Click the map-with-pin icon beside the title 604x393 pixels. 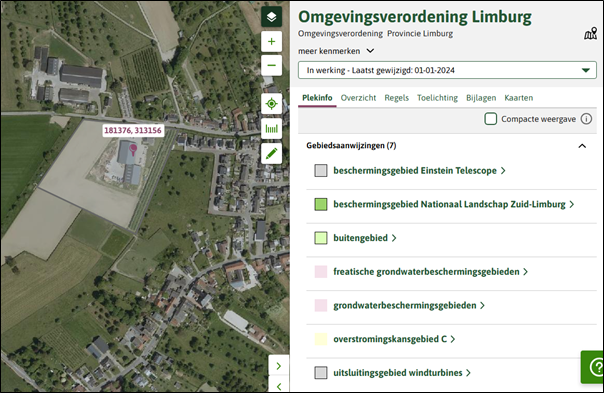click(591, 34)
